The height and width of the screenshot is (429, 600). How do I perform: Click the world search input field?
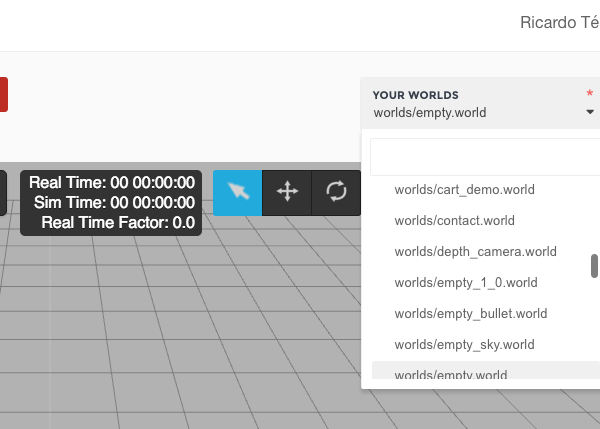tap(485, 157)
